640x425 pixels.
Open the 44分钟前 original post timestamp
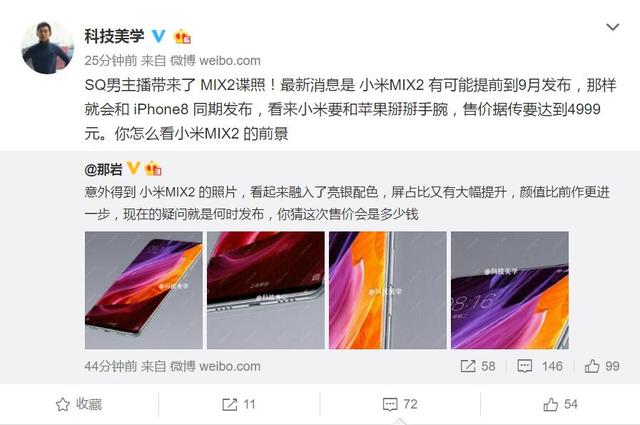pyautogui.click(x=111, y=366)
